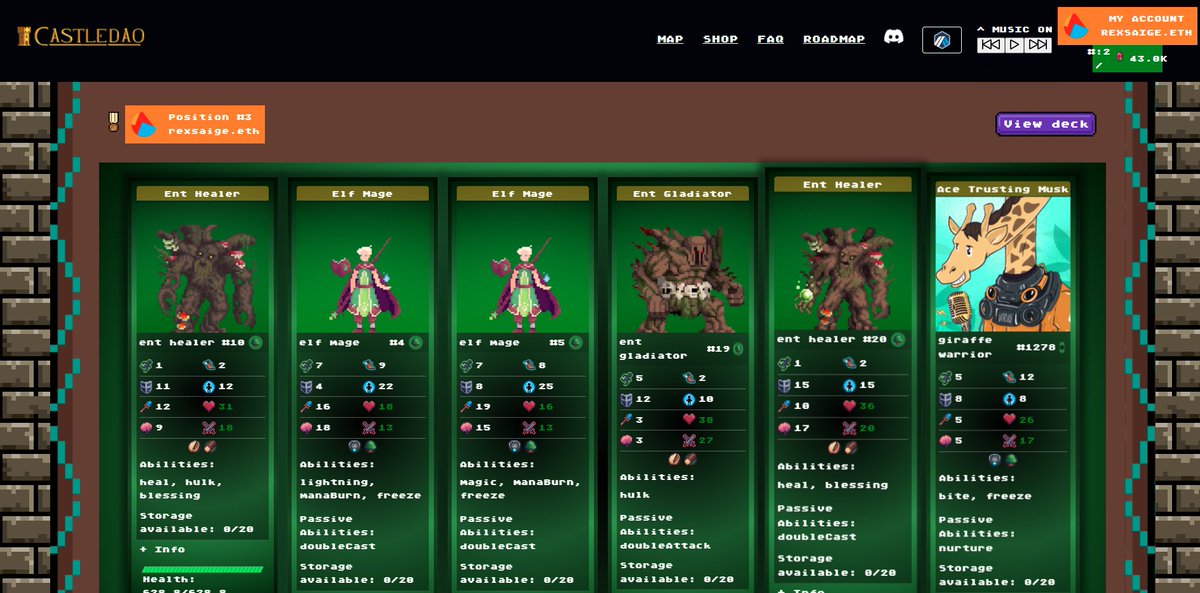Open the Map menu item
The width and height of the screenshot is (1200, 593).
[x=670, y=39]
